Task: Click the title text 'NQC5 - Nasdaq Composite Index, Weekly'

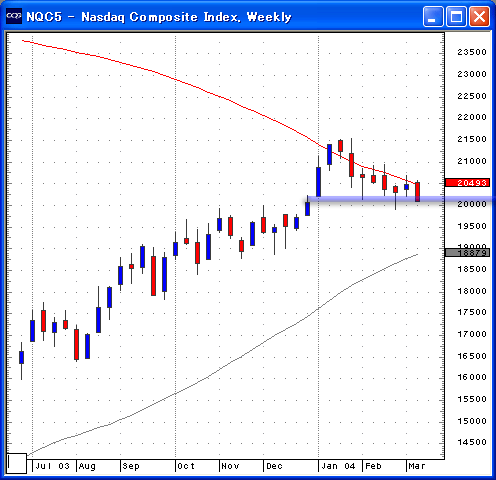Action: [159, 17]
